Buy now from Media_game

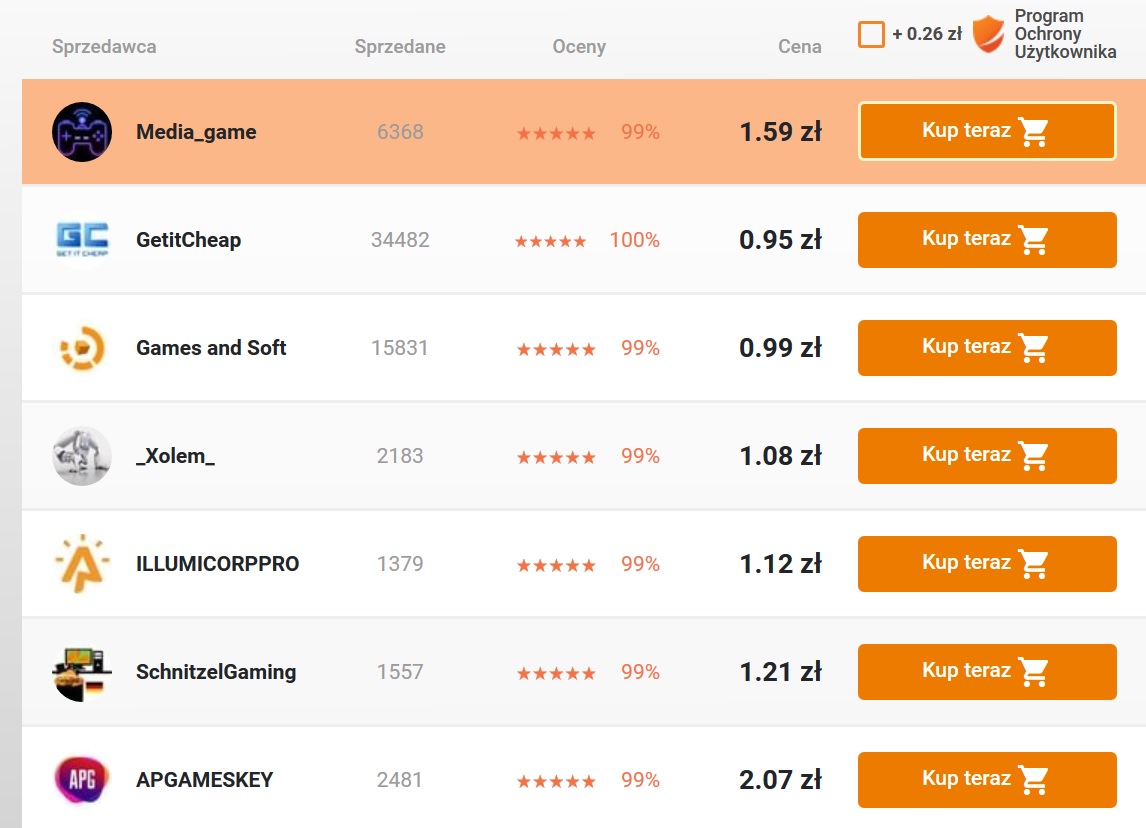tap(987, 131)
